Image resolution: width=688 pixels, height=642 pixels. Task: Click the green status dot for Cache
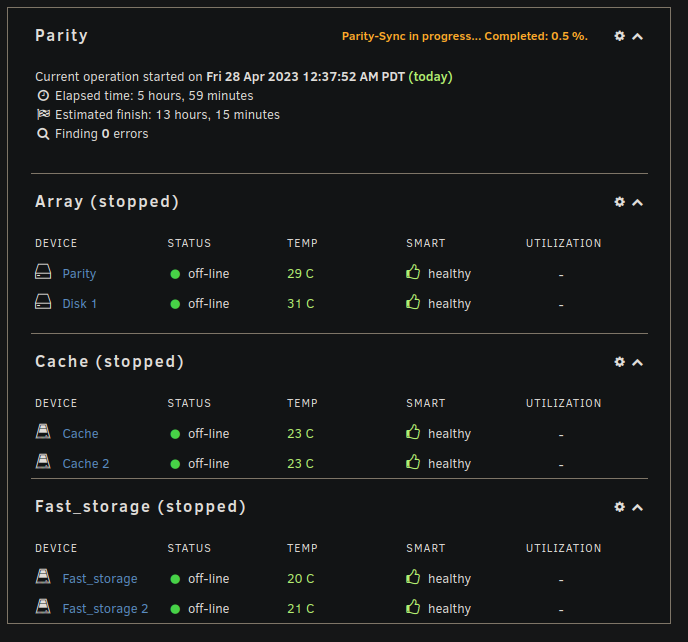[175, 434]
